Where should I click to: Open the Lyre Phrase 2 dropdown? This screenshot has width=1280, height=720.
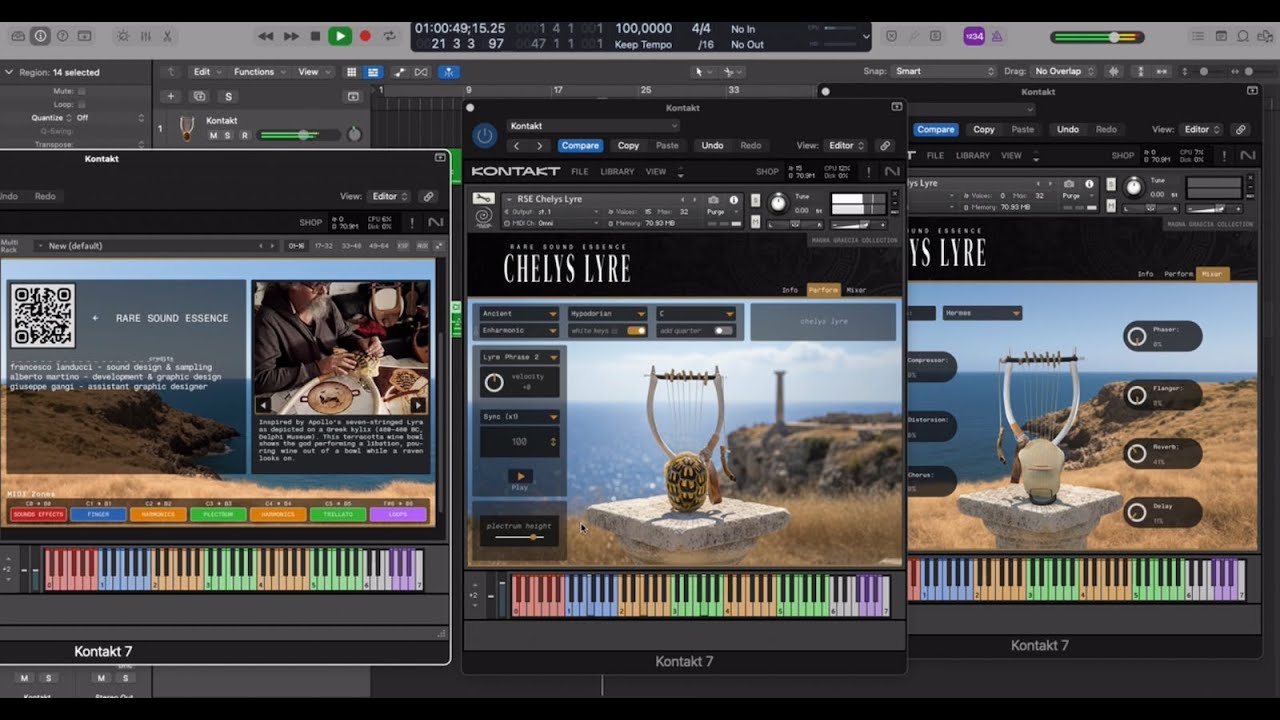[518, 357]
